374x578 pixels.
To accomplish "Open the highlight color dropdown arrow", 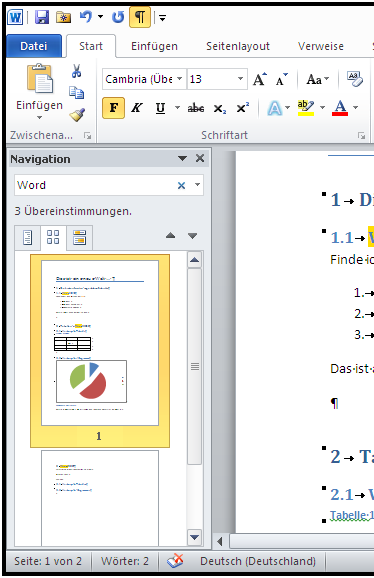I will tap(322, 108).
